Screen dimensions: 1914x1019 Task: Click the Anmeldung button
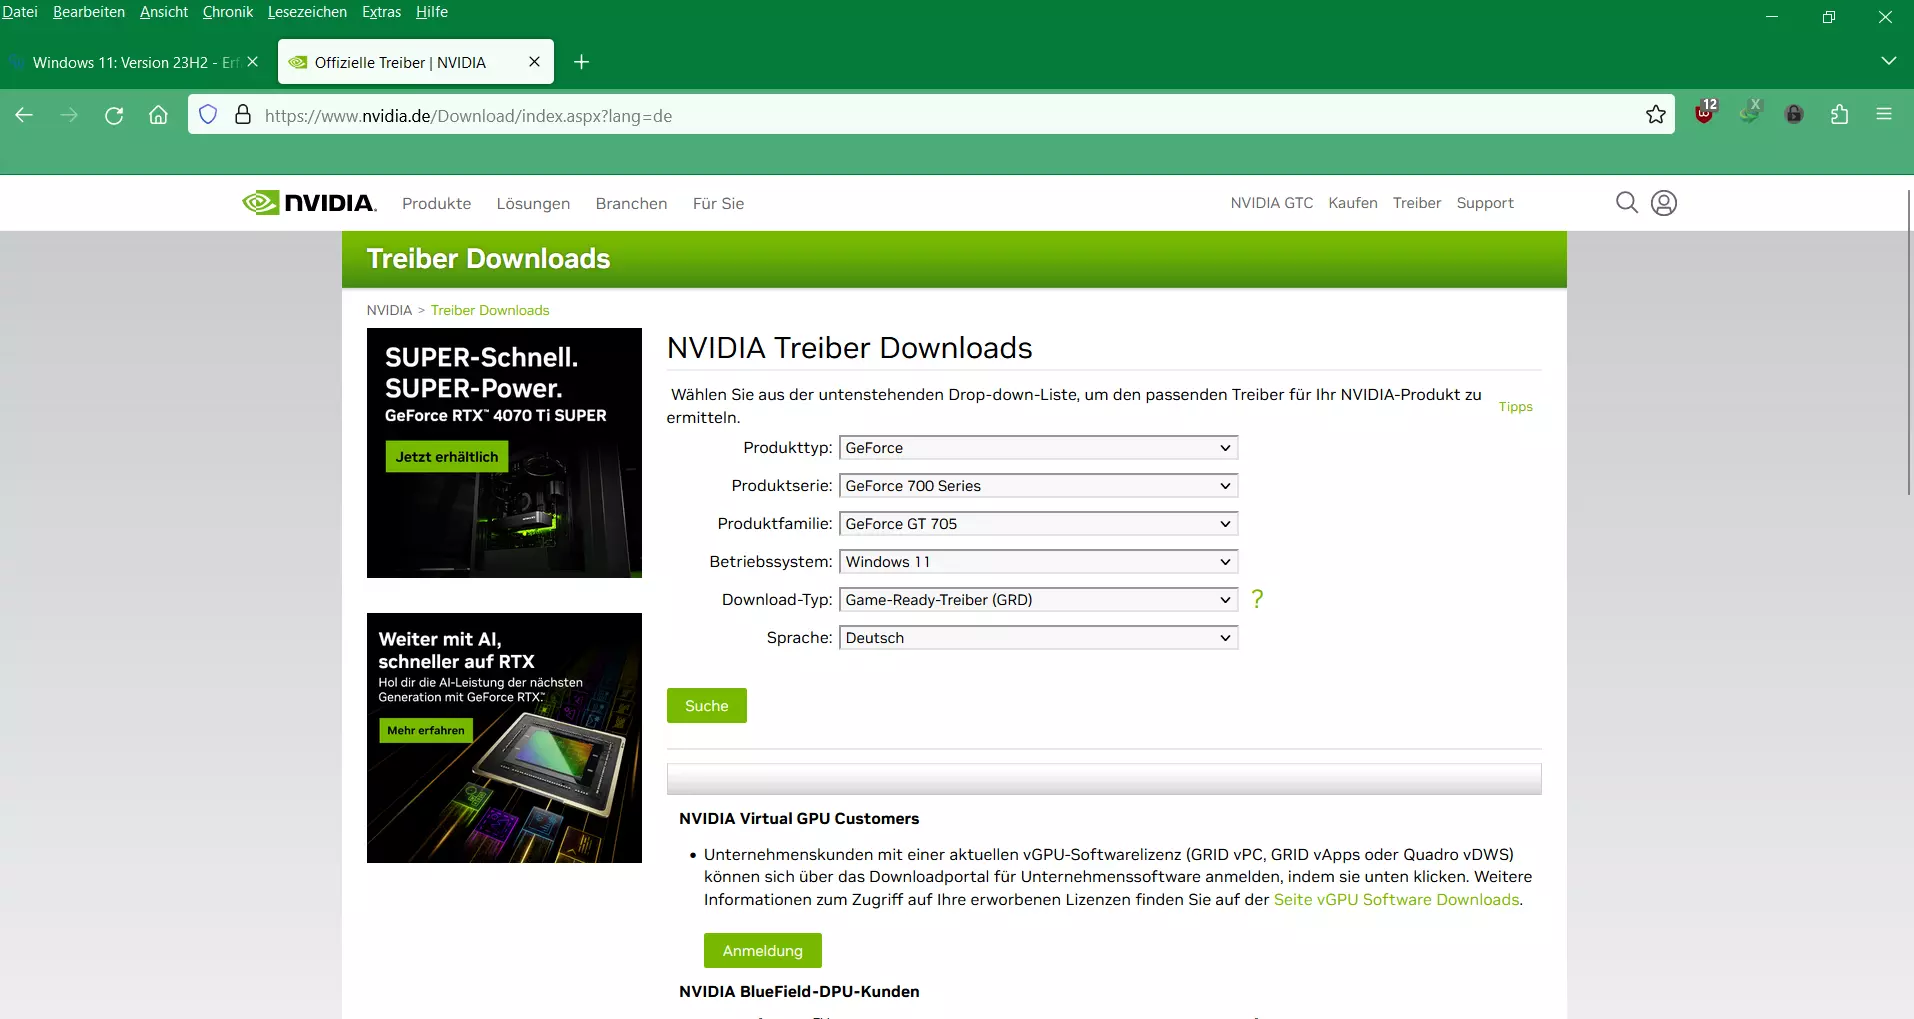point(763,951)
